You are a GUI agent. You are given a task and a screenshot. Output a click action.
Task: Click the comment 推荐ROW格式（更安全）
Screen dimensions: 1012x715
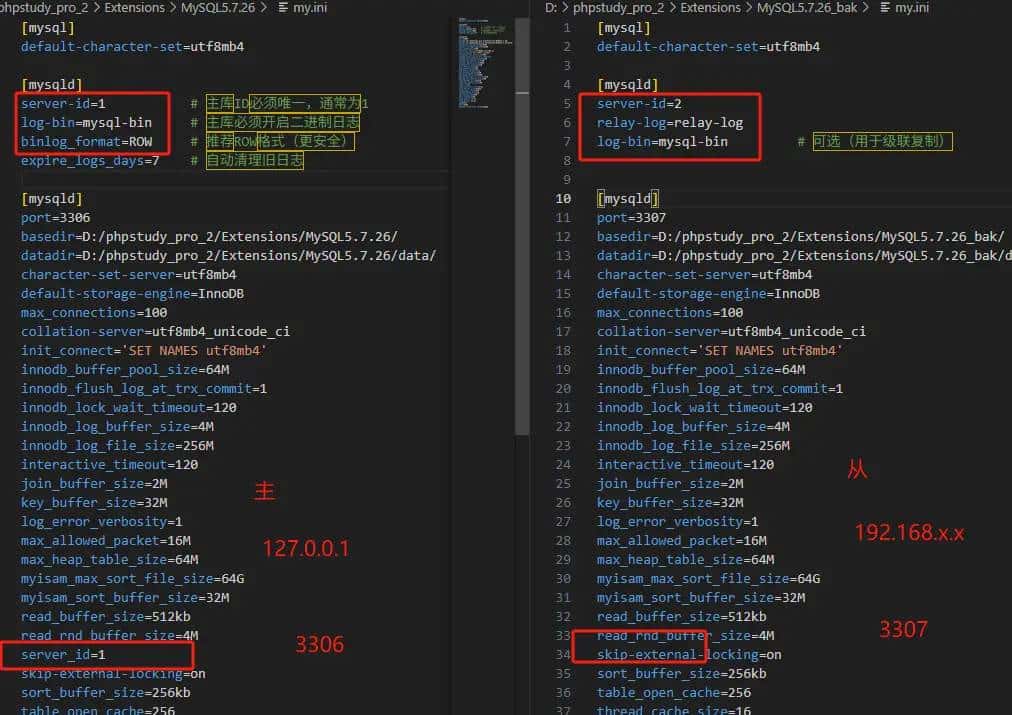(279, 141)
